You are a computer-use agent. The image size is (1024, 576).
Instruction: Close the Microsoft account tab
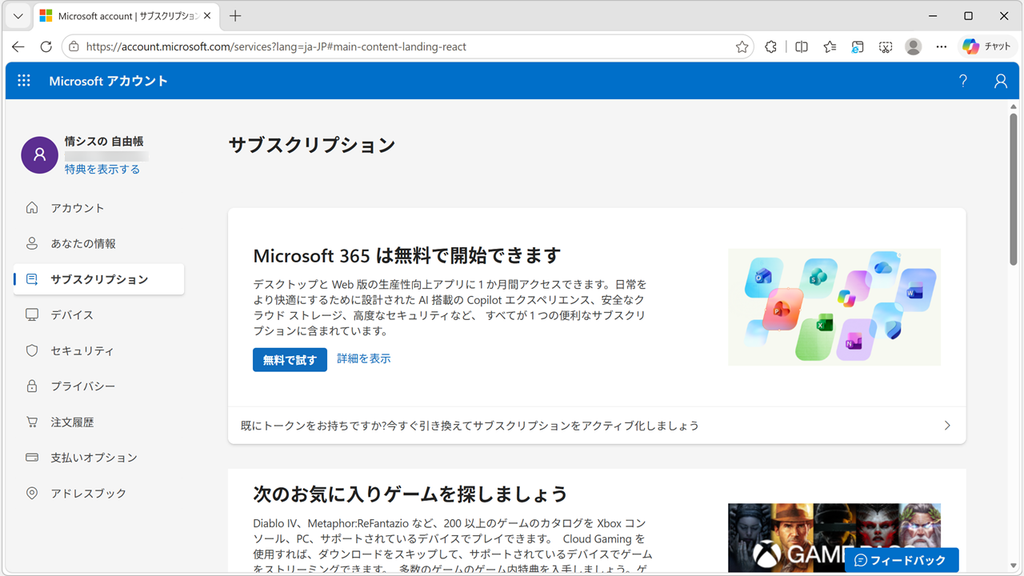coord(207,16)
